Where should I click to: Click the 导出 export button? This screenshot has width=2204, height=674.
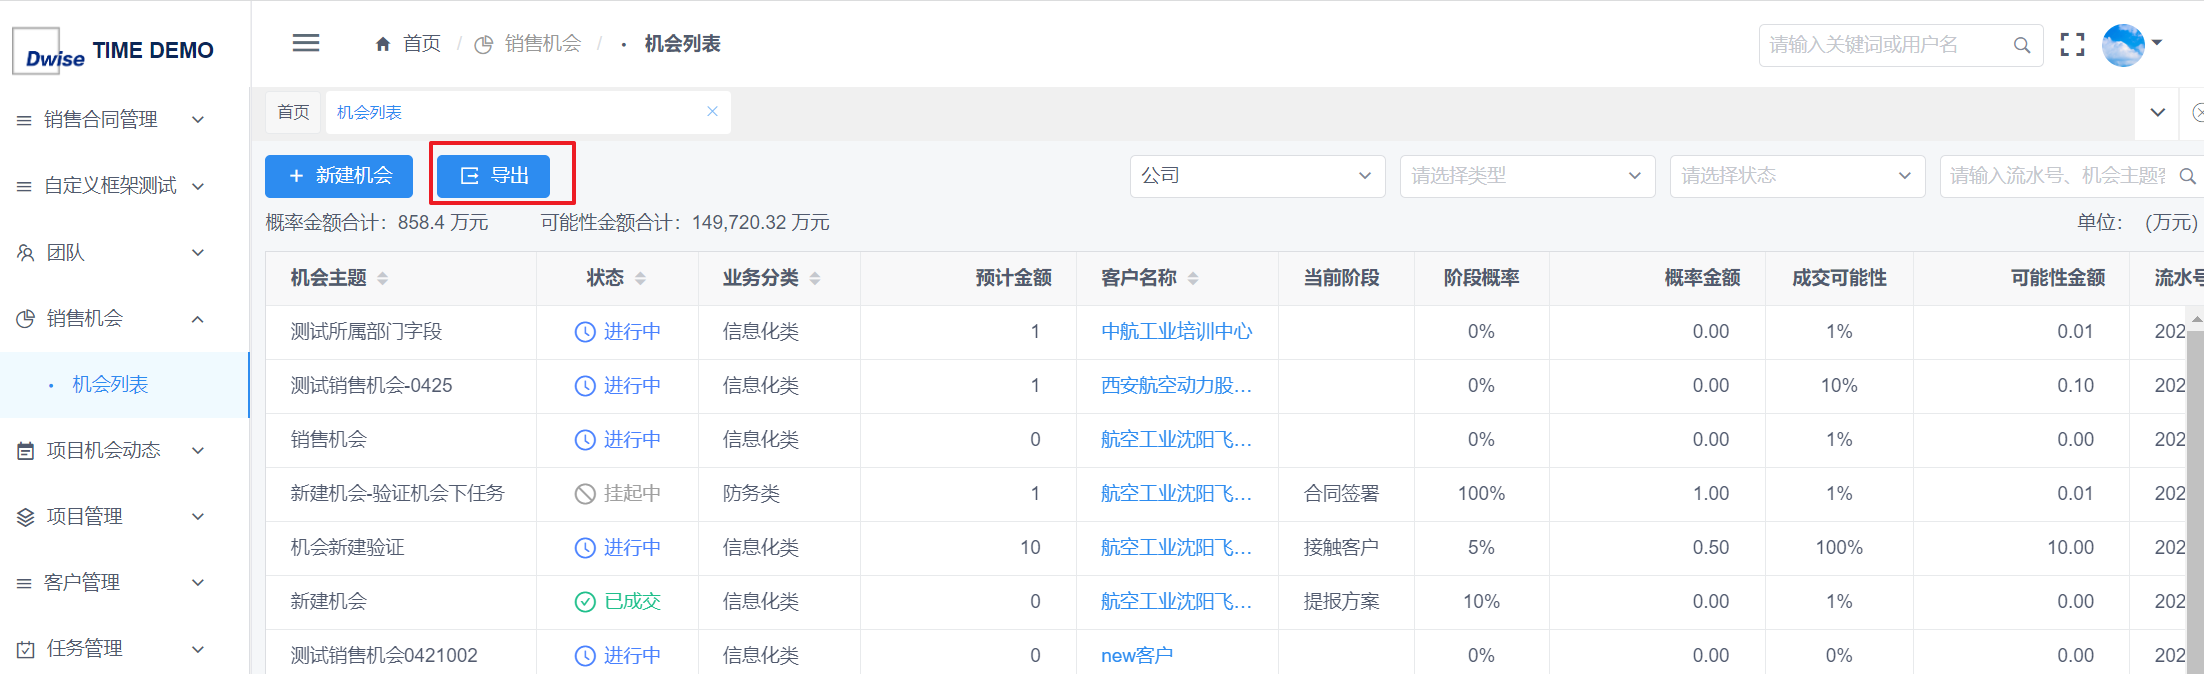pos(494,176)
